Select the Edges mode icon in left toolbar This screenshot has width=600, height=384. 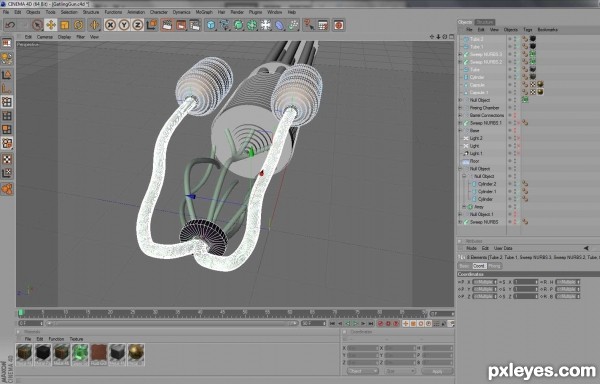pyautogui.click(x=7, y=116)
